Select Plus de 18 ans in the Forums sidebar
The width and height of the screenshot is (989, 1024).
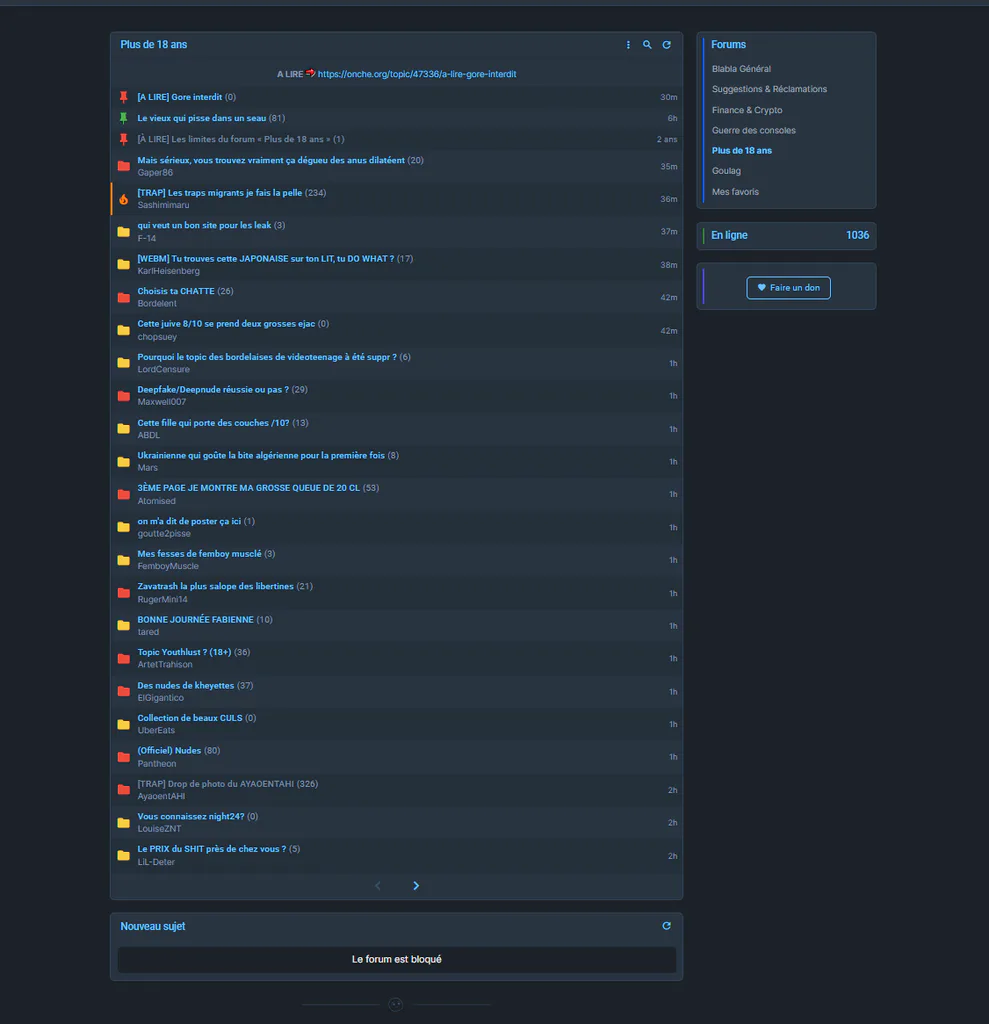pos(742,150)
